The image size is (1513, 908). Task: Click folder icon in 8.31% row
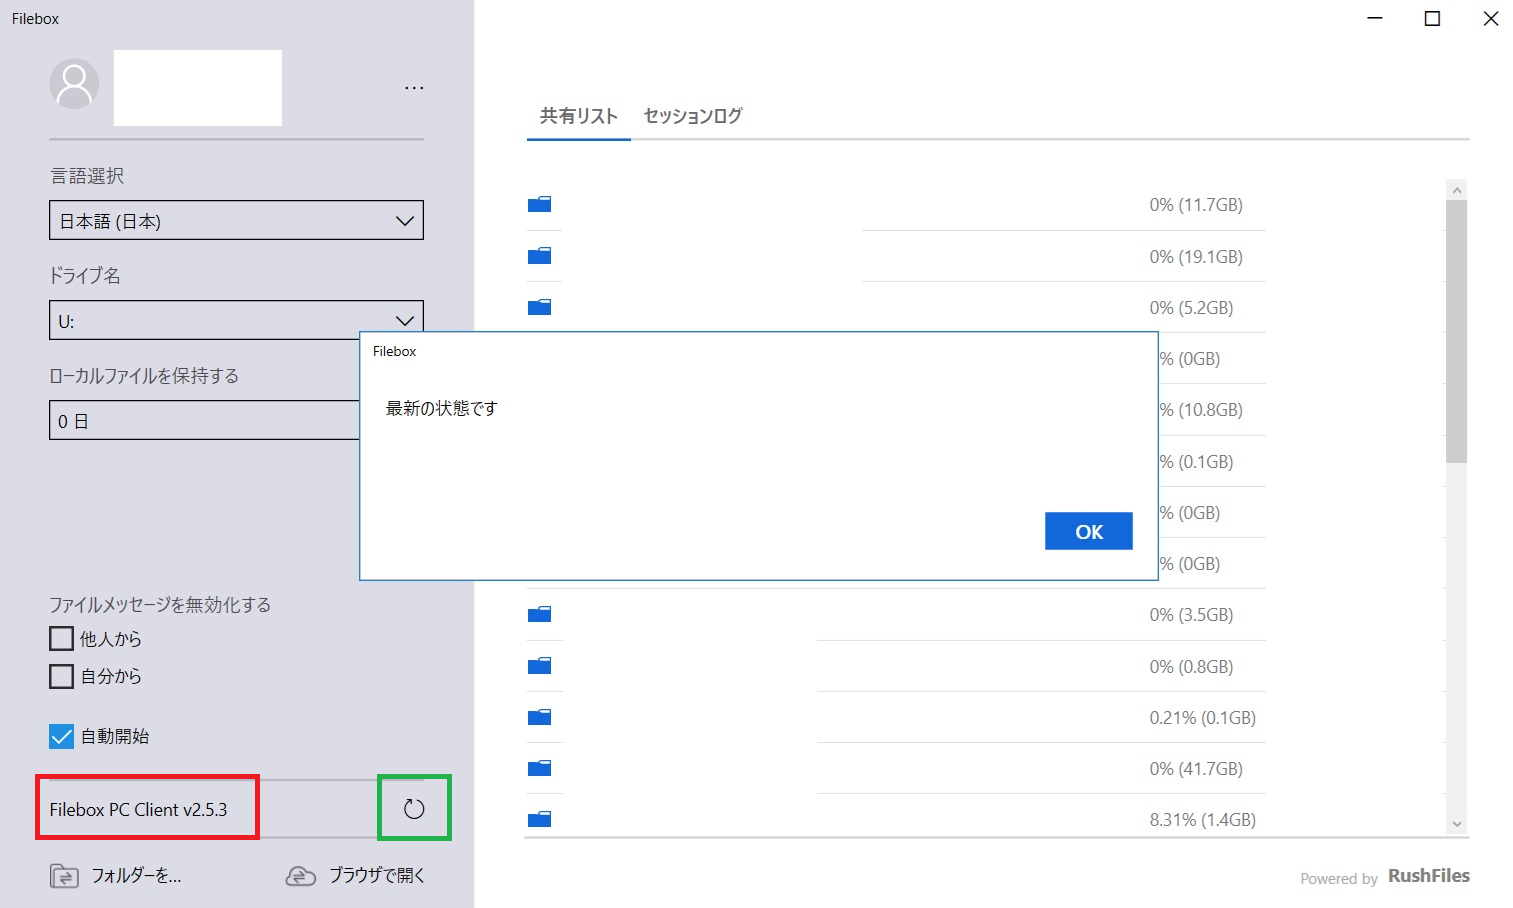[540, 818]
